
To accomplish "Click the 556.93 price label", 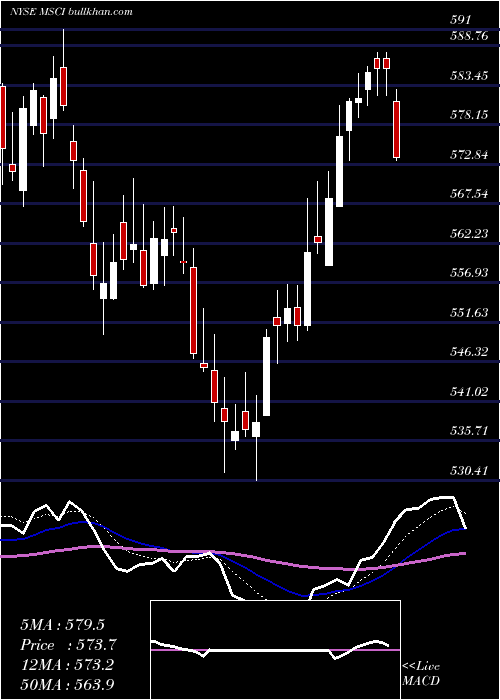I will (469, 273).
